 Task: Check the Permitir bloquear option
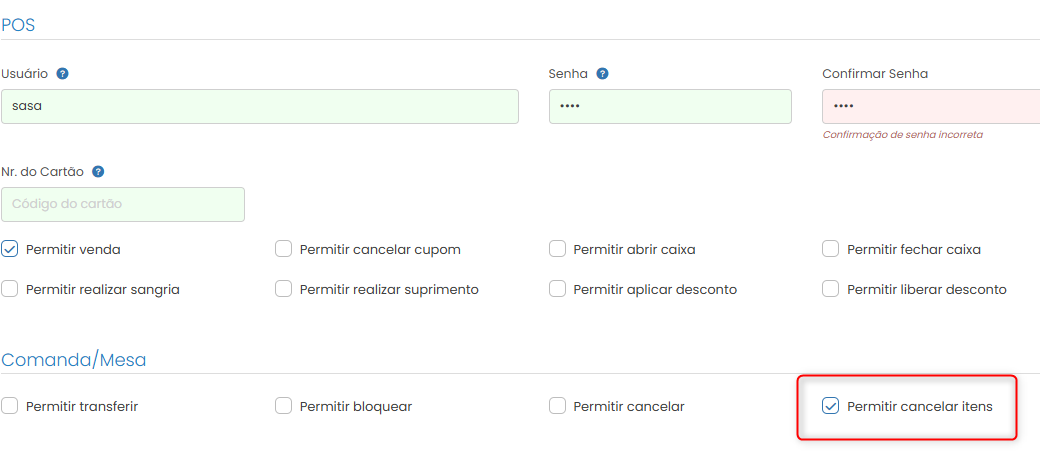[x=284, y=406]
